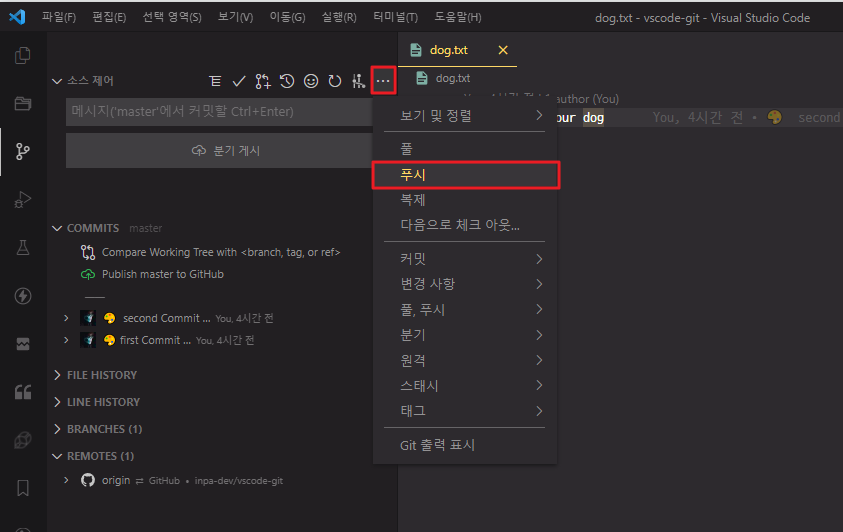Click the cloud icon on Publish master row
The image size is (843, 532).
pyautogui.click(x=88, y=274)
